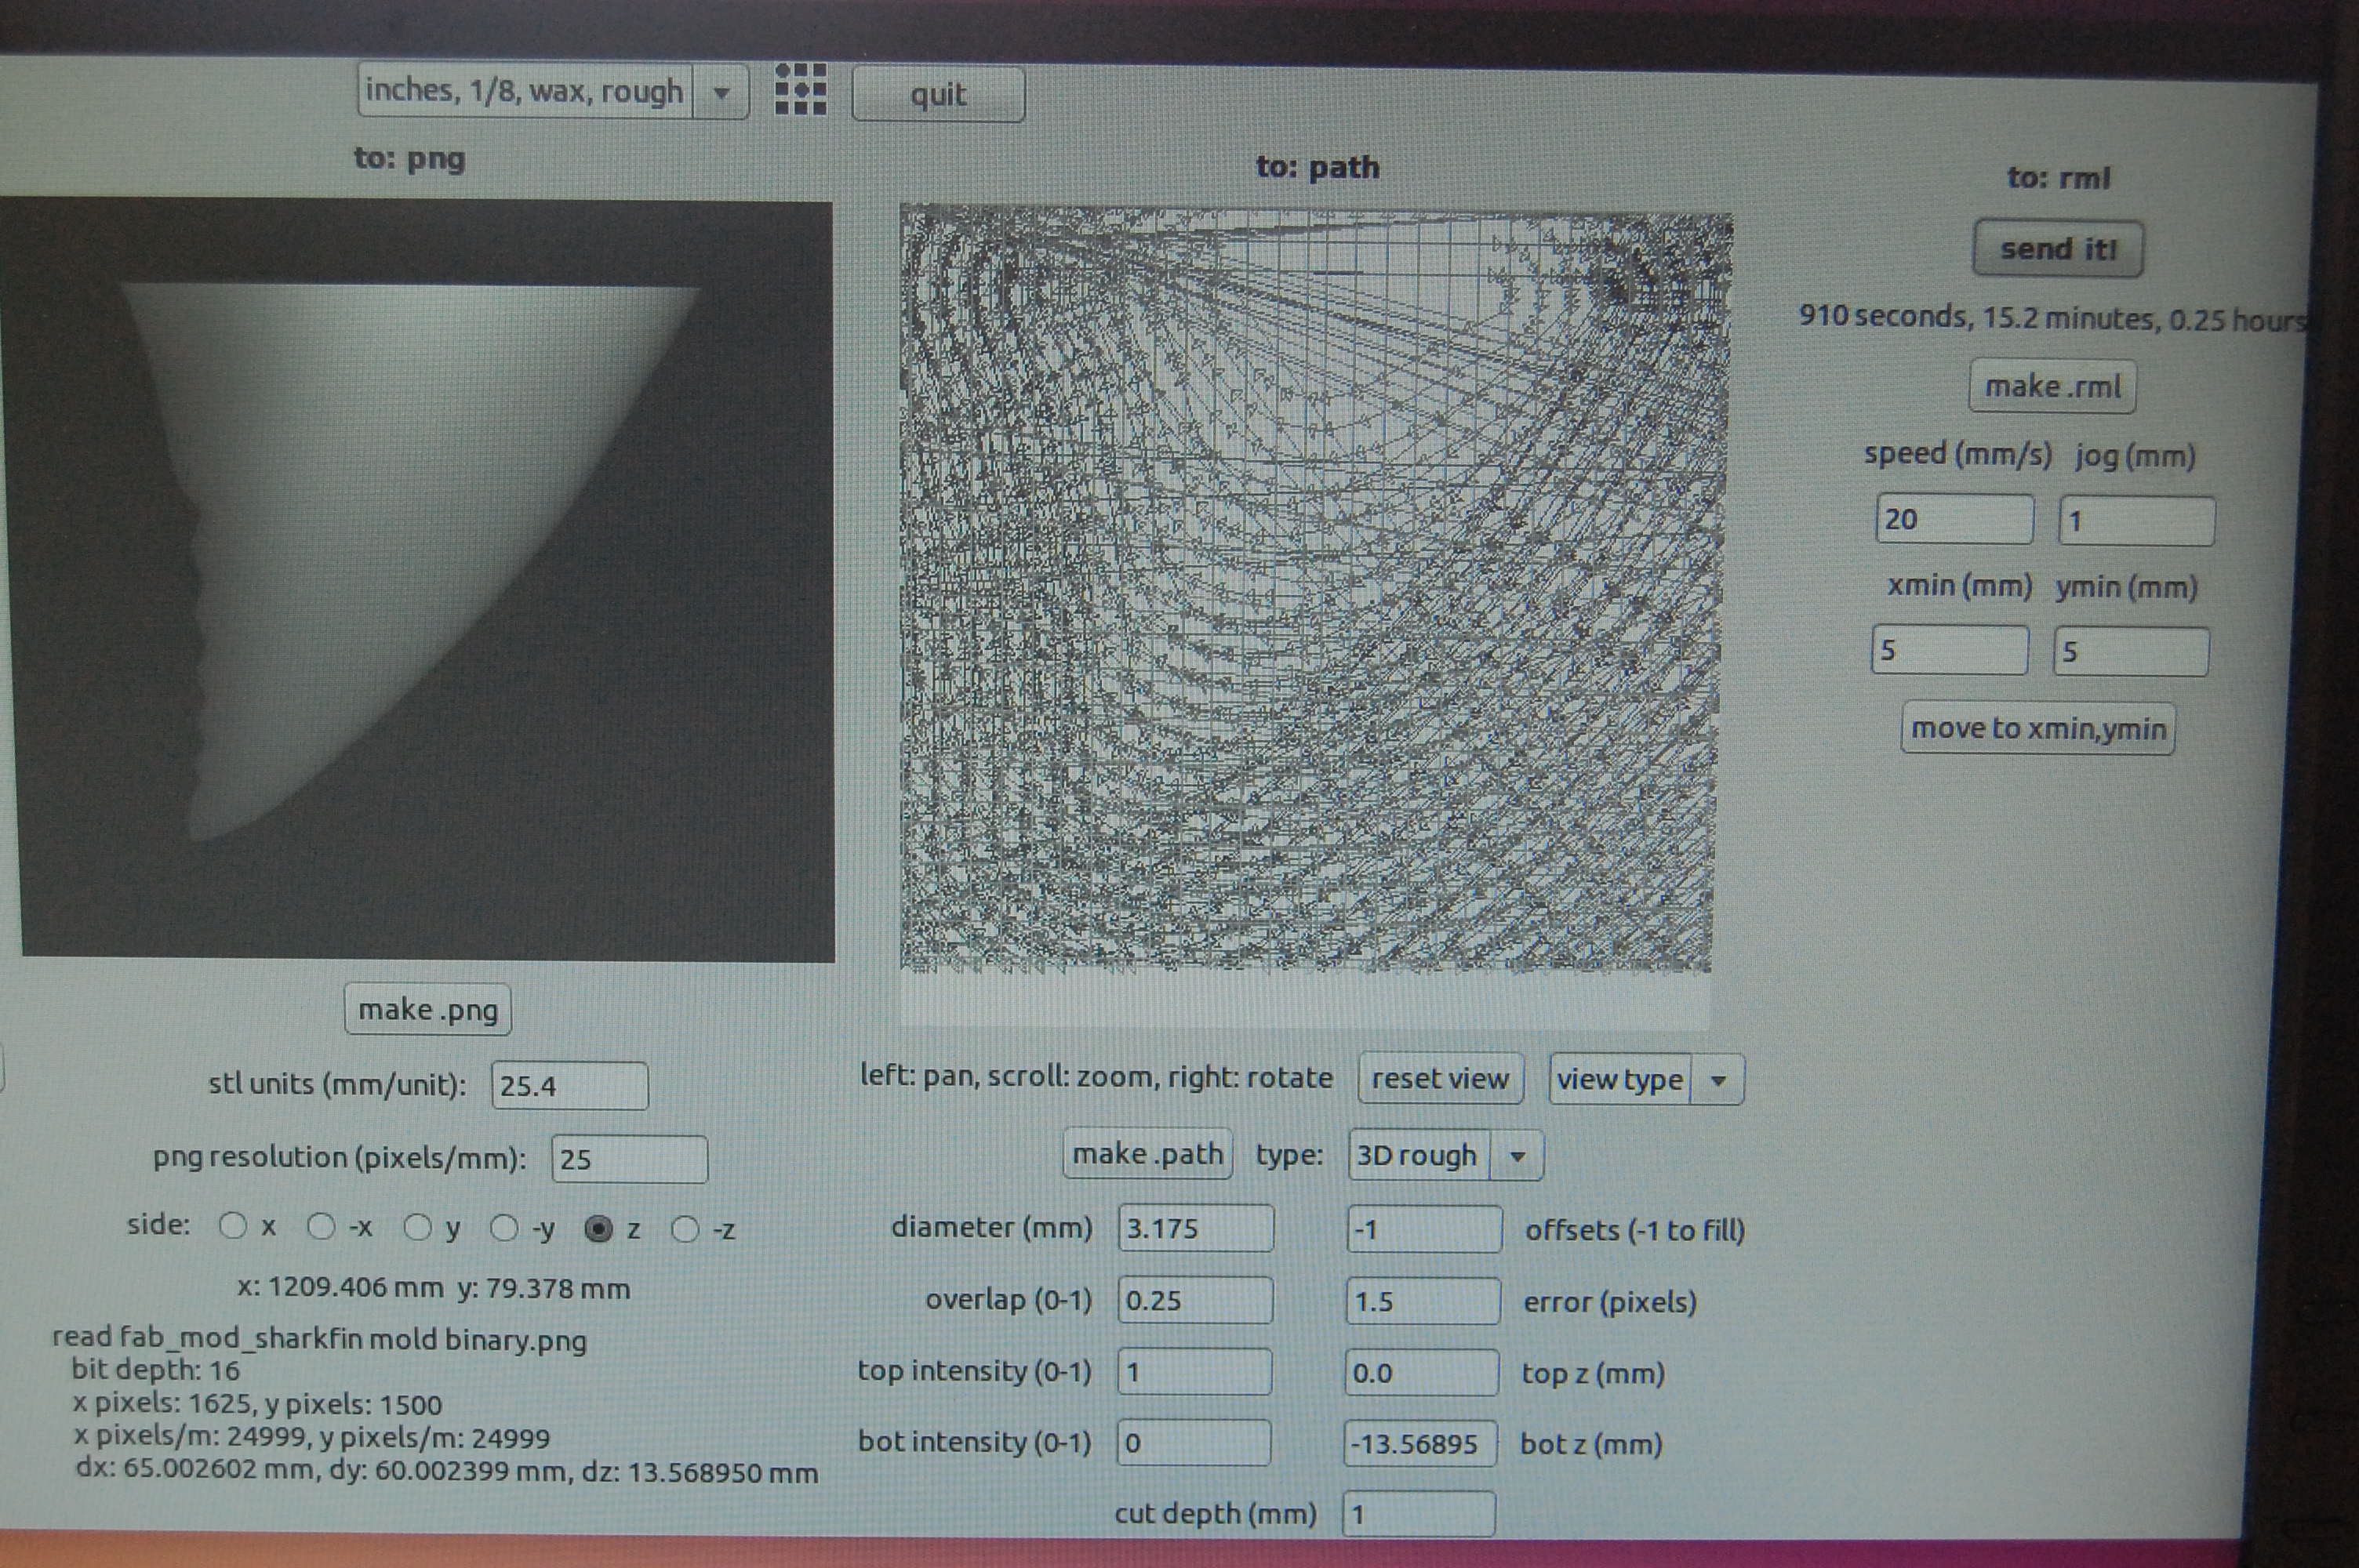
Task: Select the -z side radio button
Action: 685,1229
